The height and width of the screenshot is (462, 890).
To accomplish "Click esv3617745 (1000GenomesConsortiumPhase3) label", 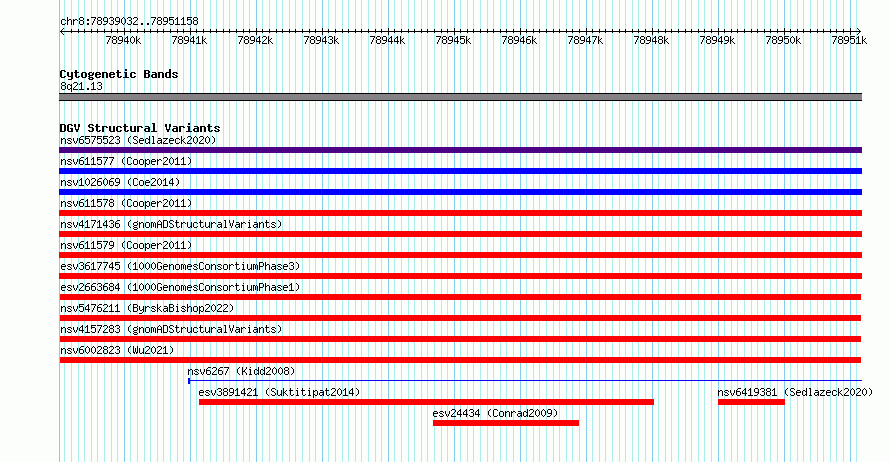I will (x=180, y=266).
